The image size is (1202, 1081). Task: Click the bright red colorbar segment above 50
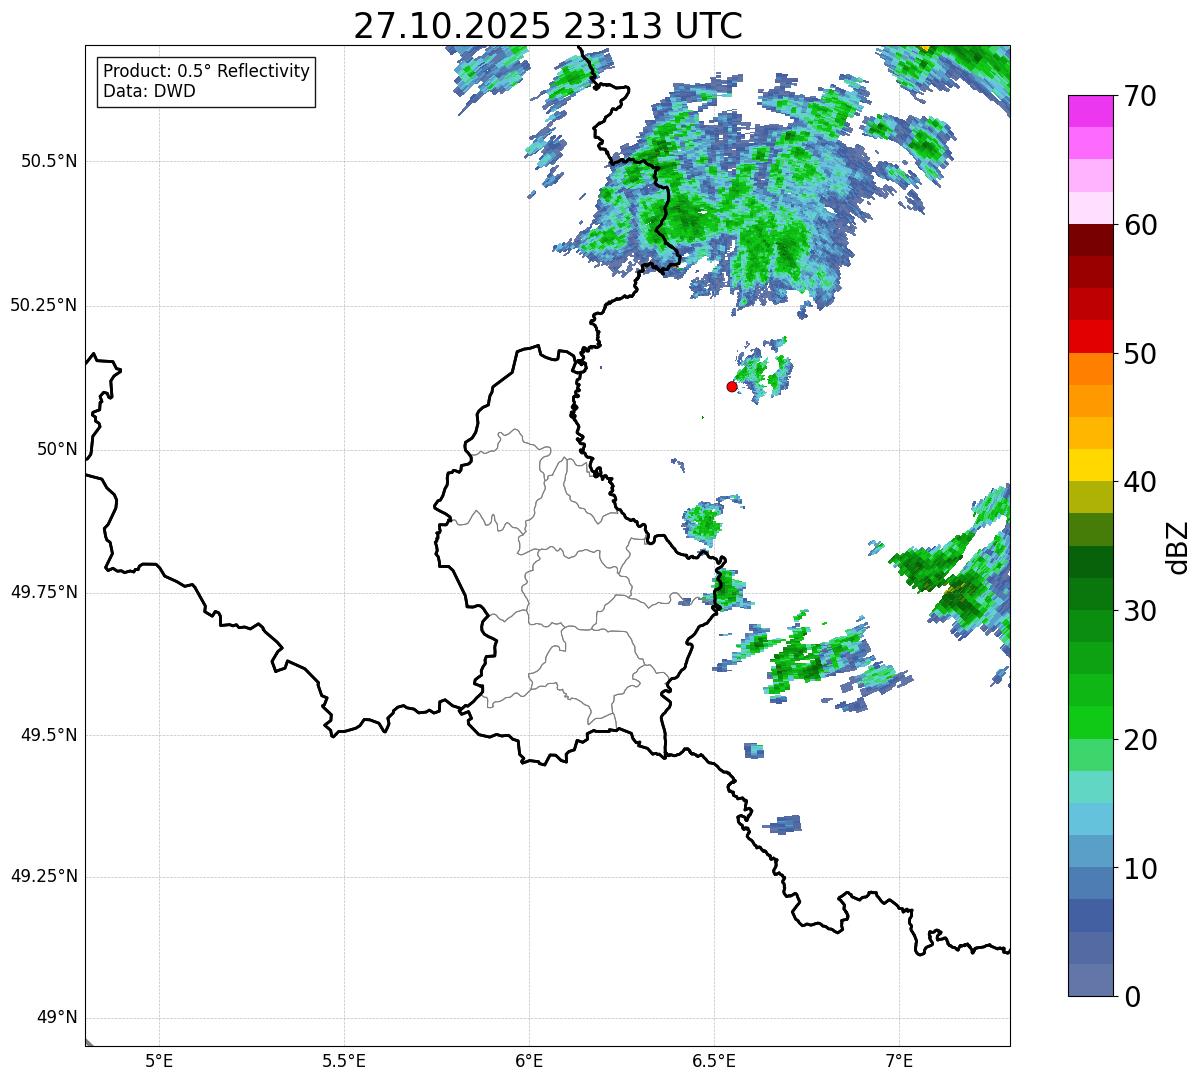pyautogui.click(x=1090, y=336)
